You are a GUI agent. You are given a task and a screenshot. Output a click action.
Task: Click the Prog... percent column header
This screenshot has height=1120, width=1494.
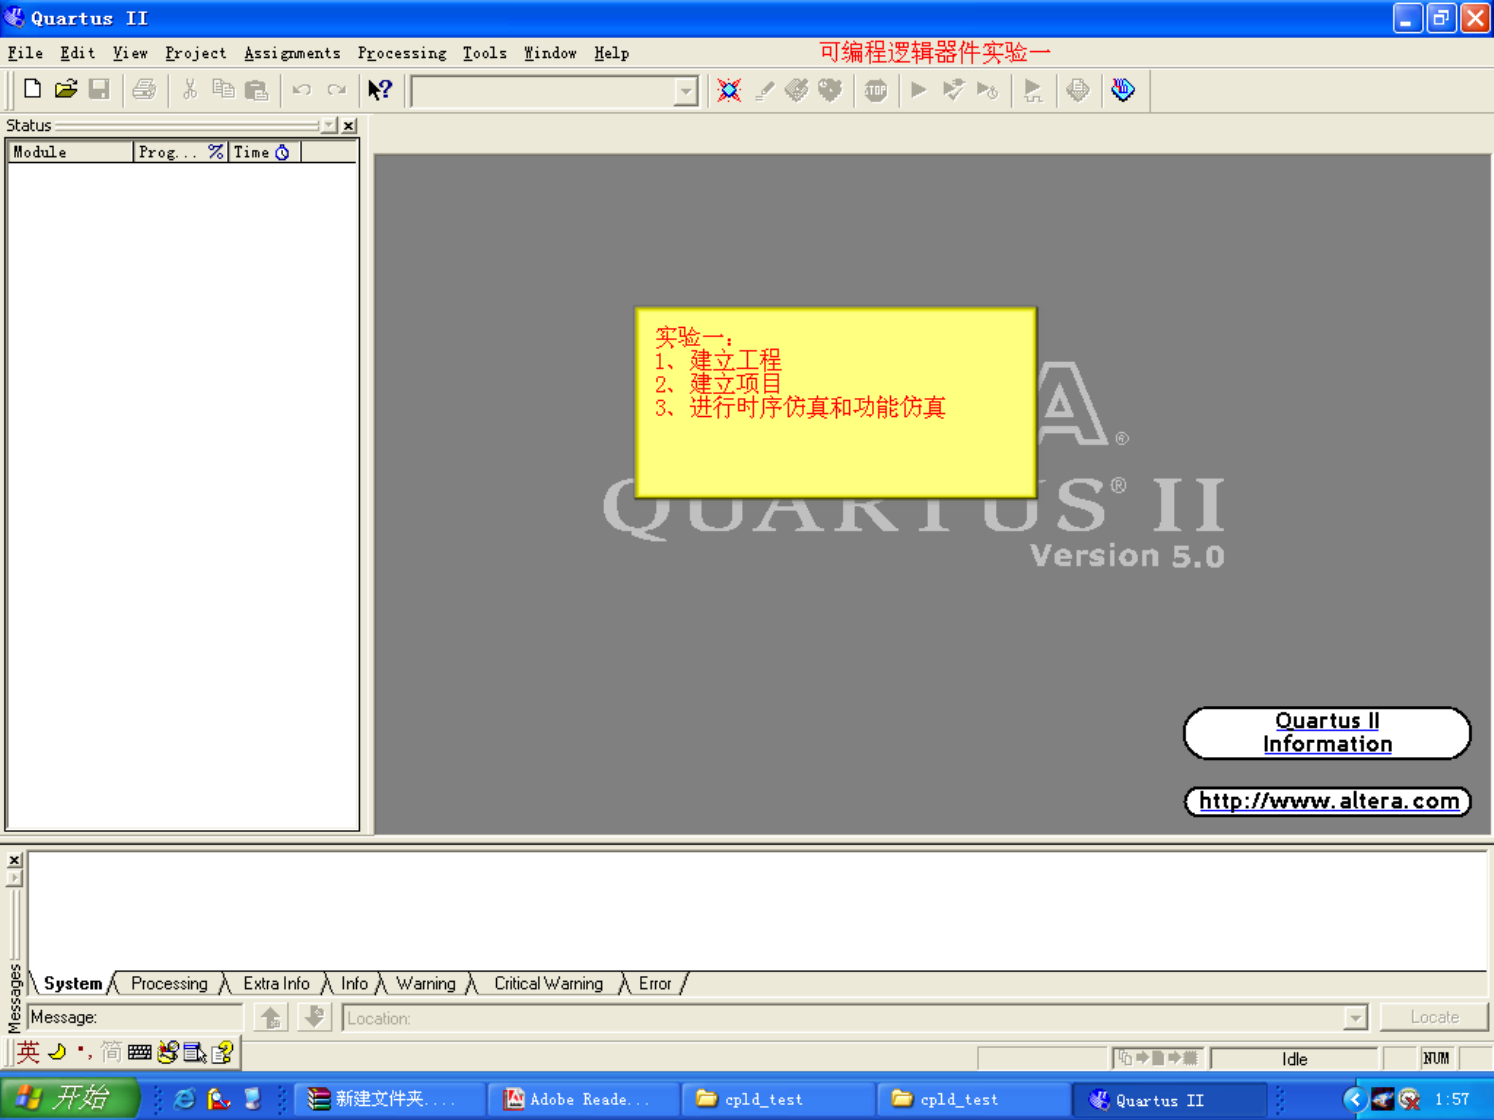(181, 152)
